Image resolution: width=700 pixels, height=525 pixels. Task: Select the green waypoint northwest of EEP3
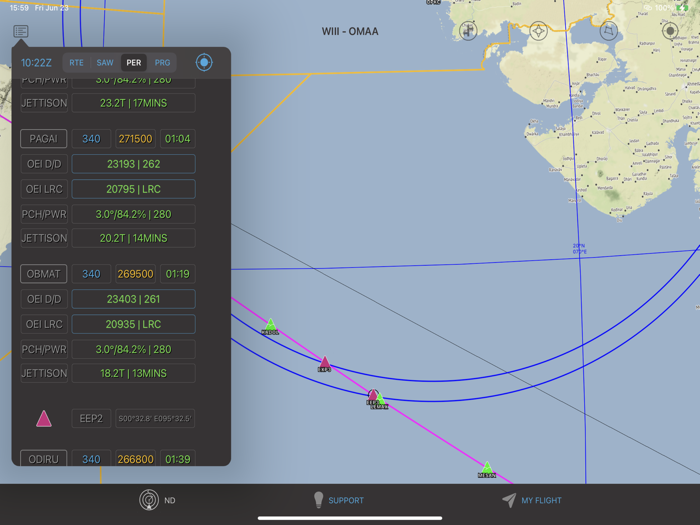[x=271, y=325]
